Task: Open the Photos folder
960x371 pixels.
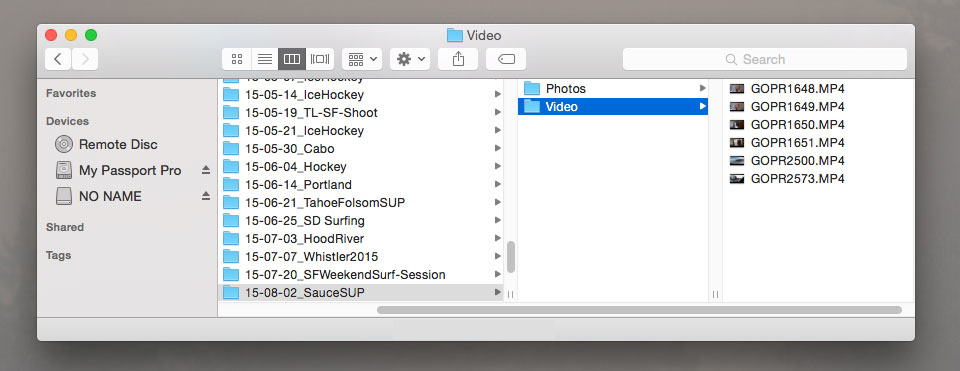Action: coord(613,89)
